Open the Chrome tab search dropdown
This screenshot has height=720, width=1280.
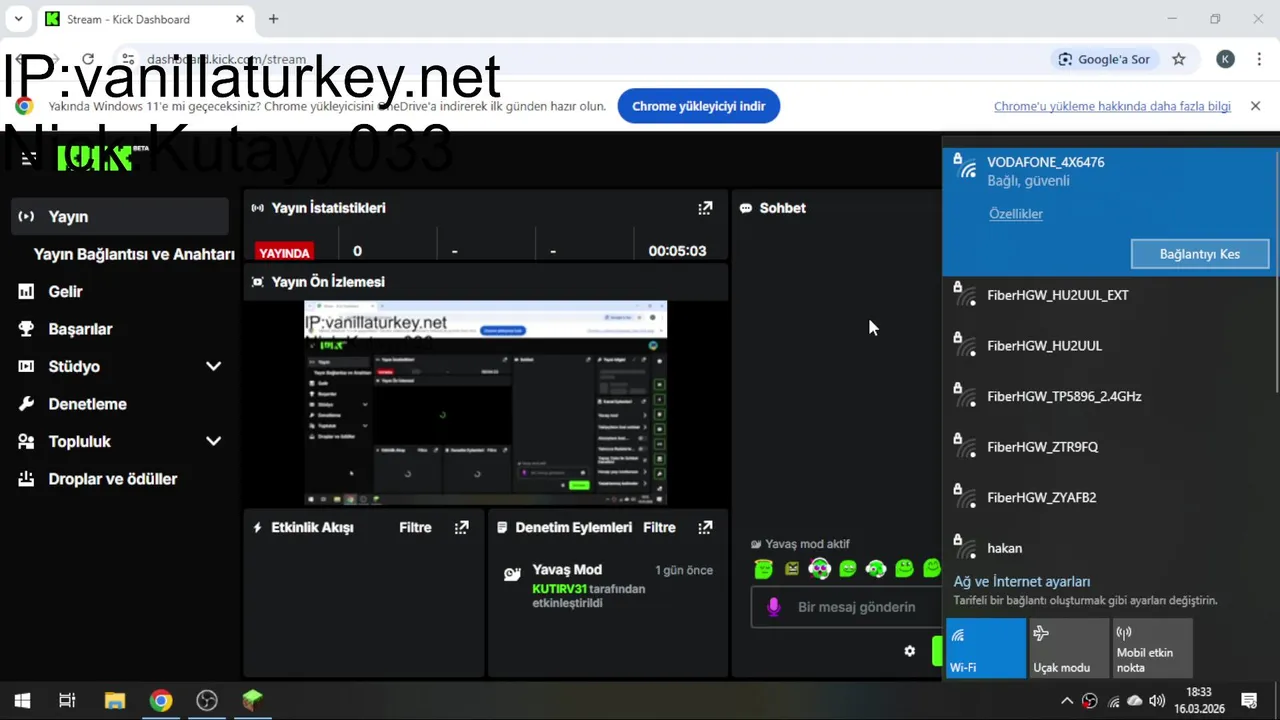click(18, 19)
